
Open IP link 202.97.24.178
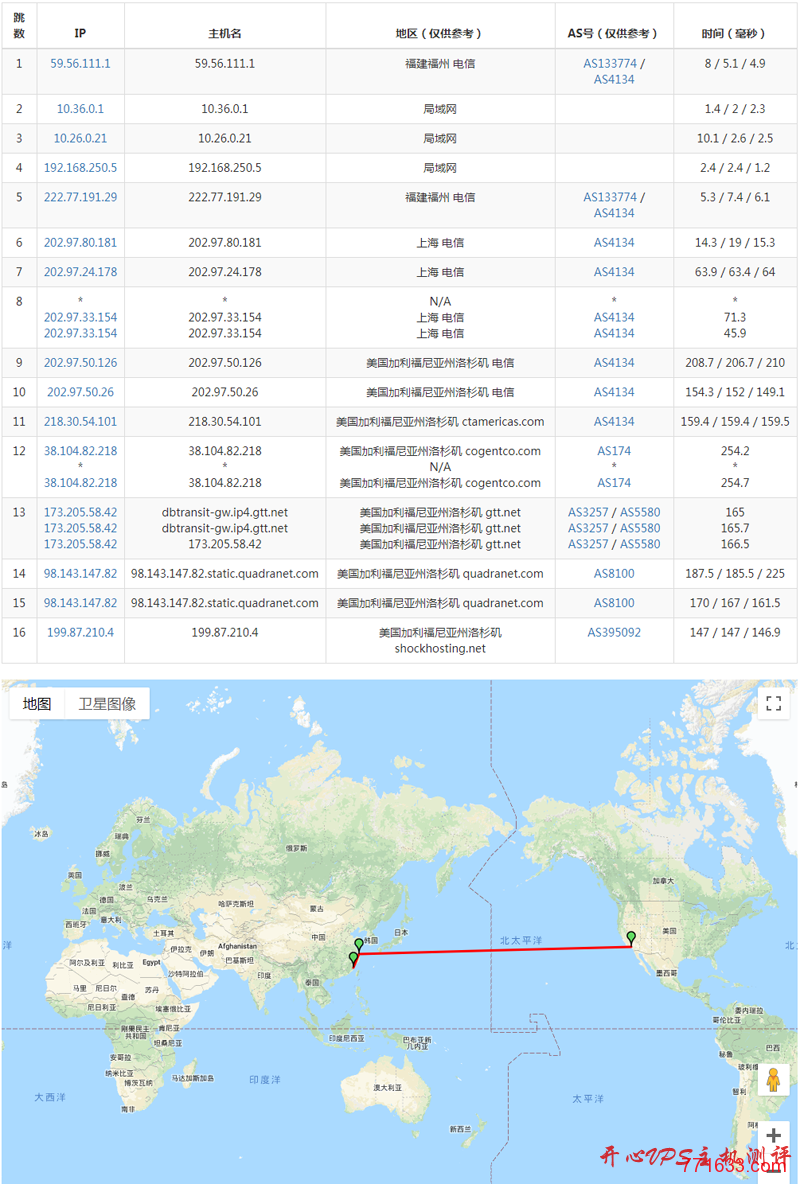click(x=80, y=272)
